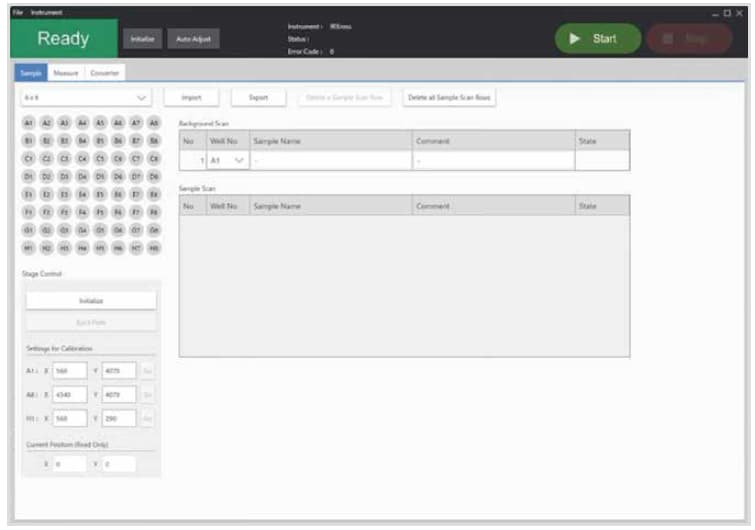Viewport: 755px width, 530px height.
Task: Open the Instrument menu
Action: tap(46, 12)
